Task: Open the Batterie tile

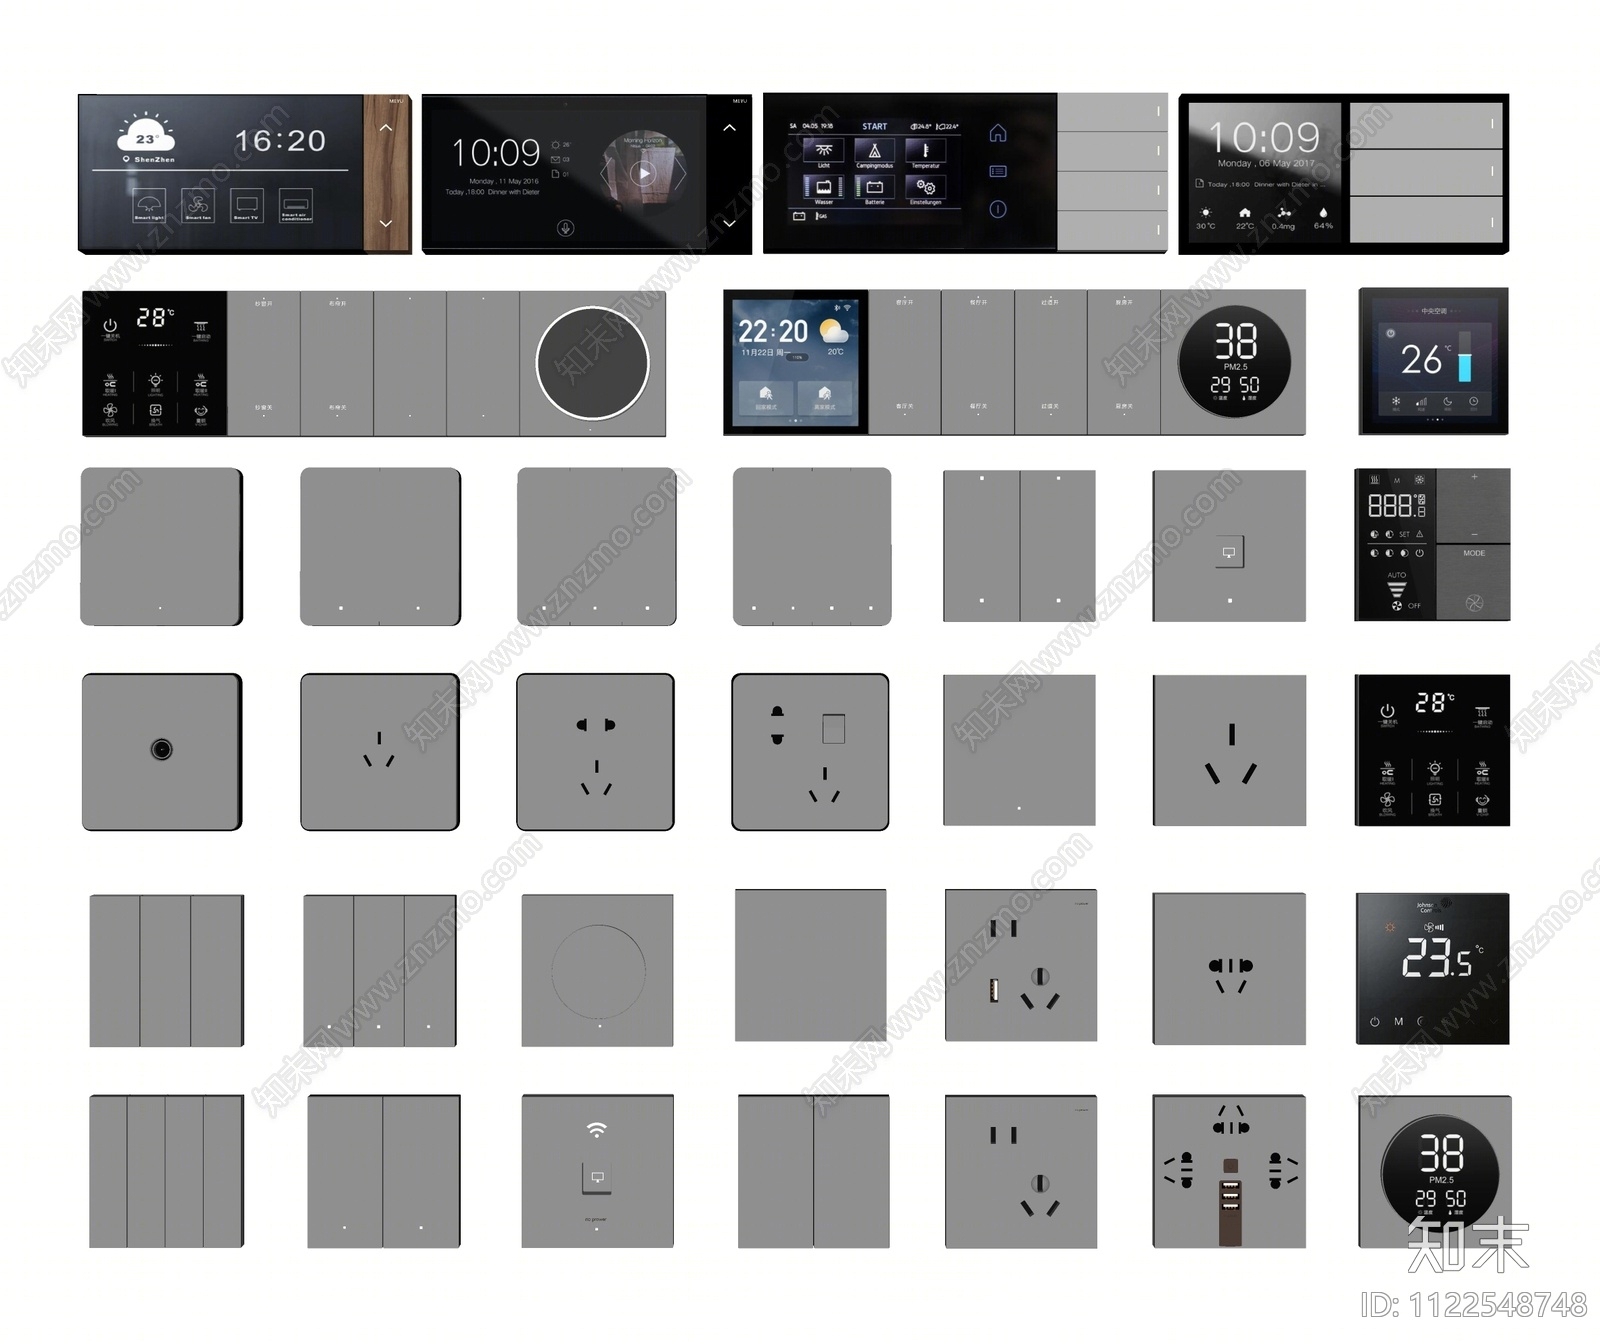Action: pos(874,189)
